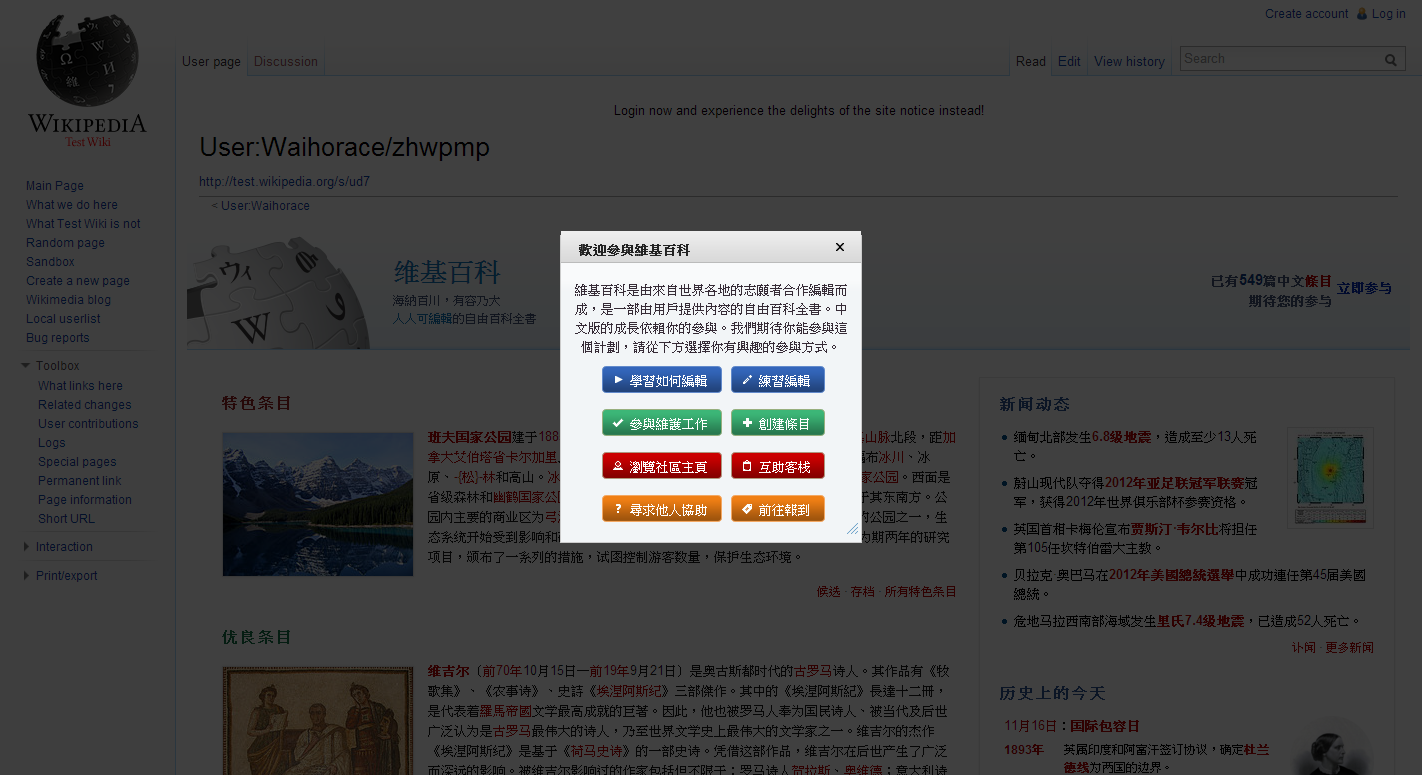Screen dimensions: 1422x775
Task: Click the 维吉尔 article link
Action: point(448,670)
